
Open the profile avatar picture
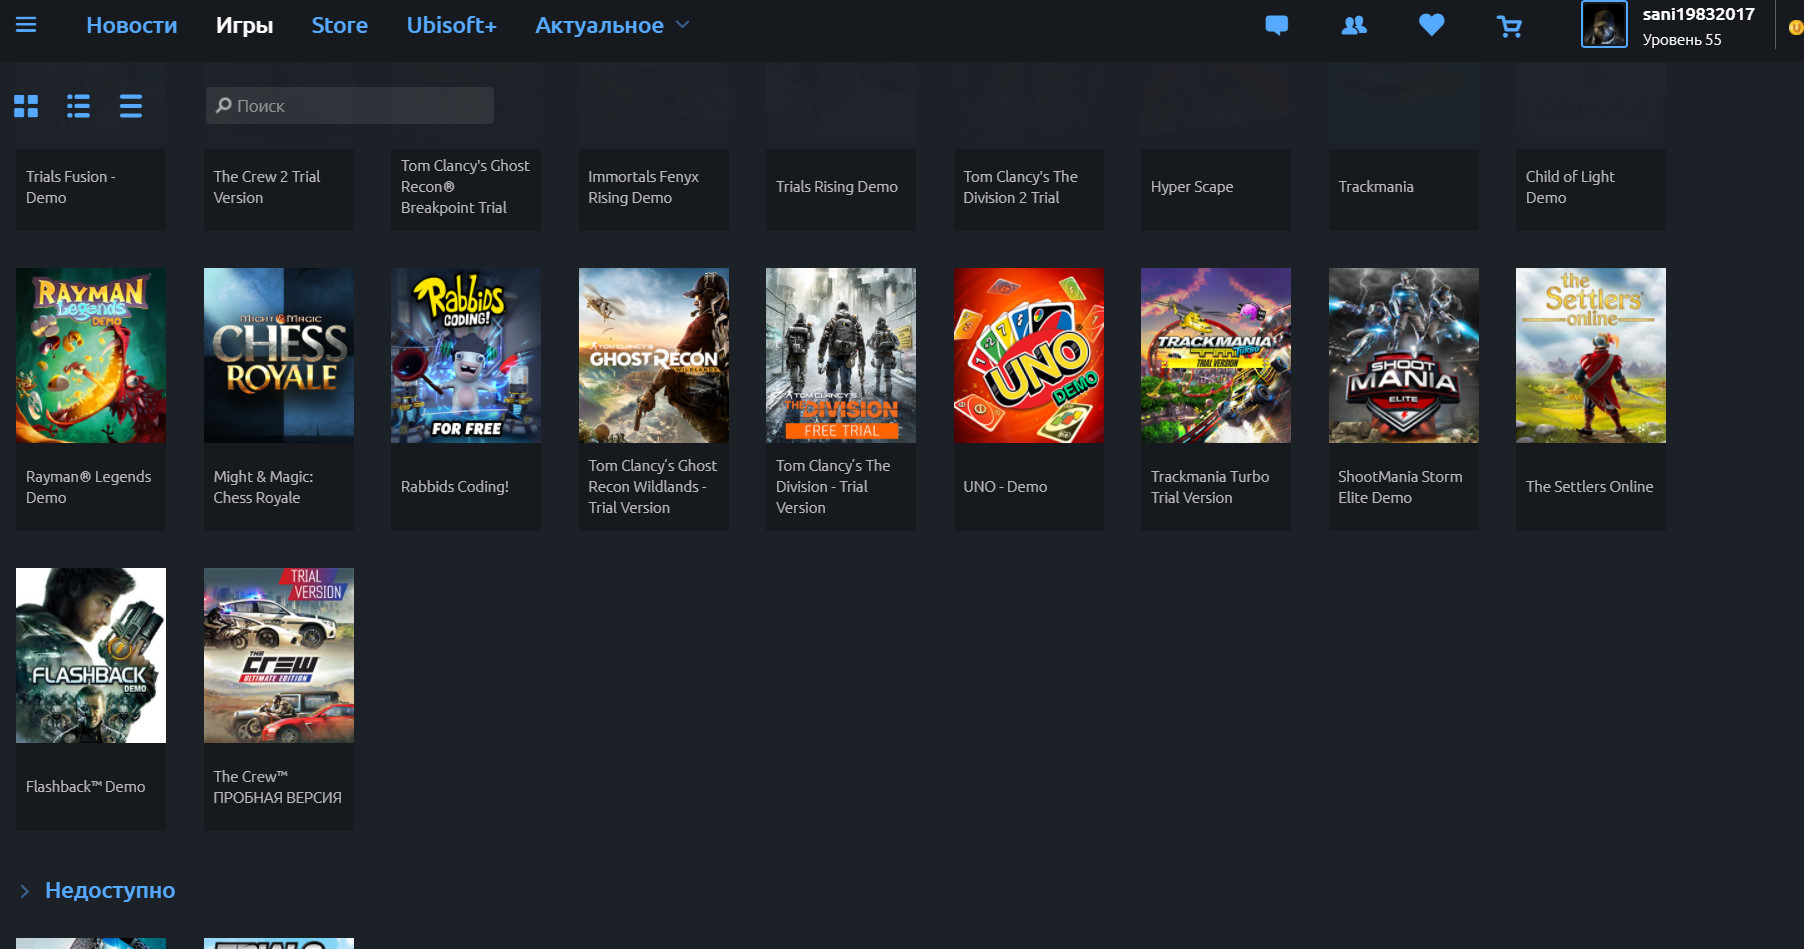pos(1603,27)
